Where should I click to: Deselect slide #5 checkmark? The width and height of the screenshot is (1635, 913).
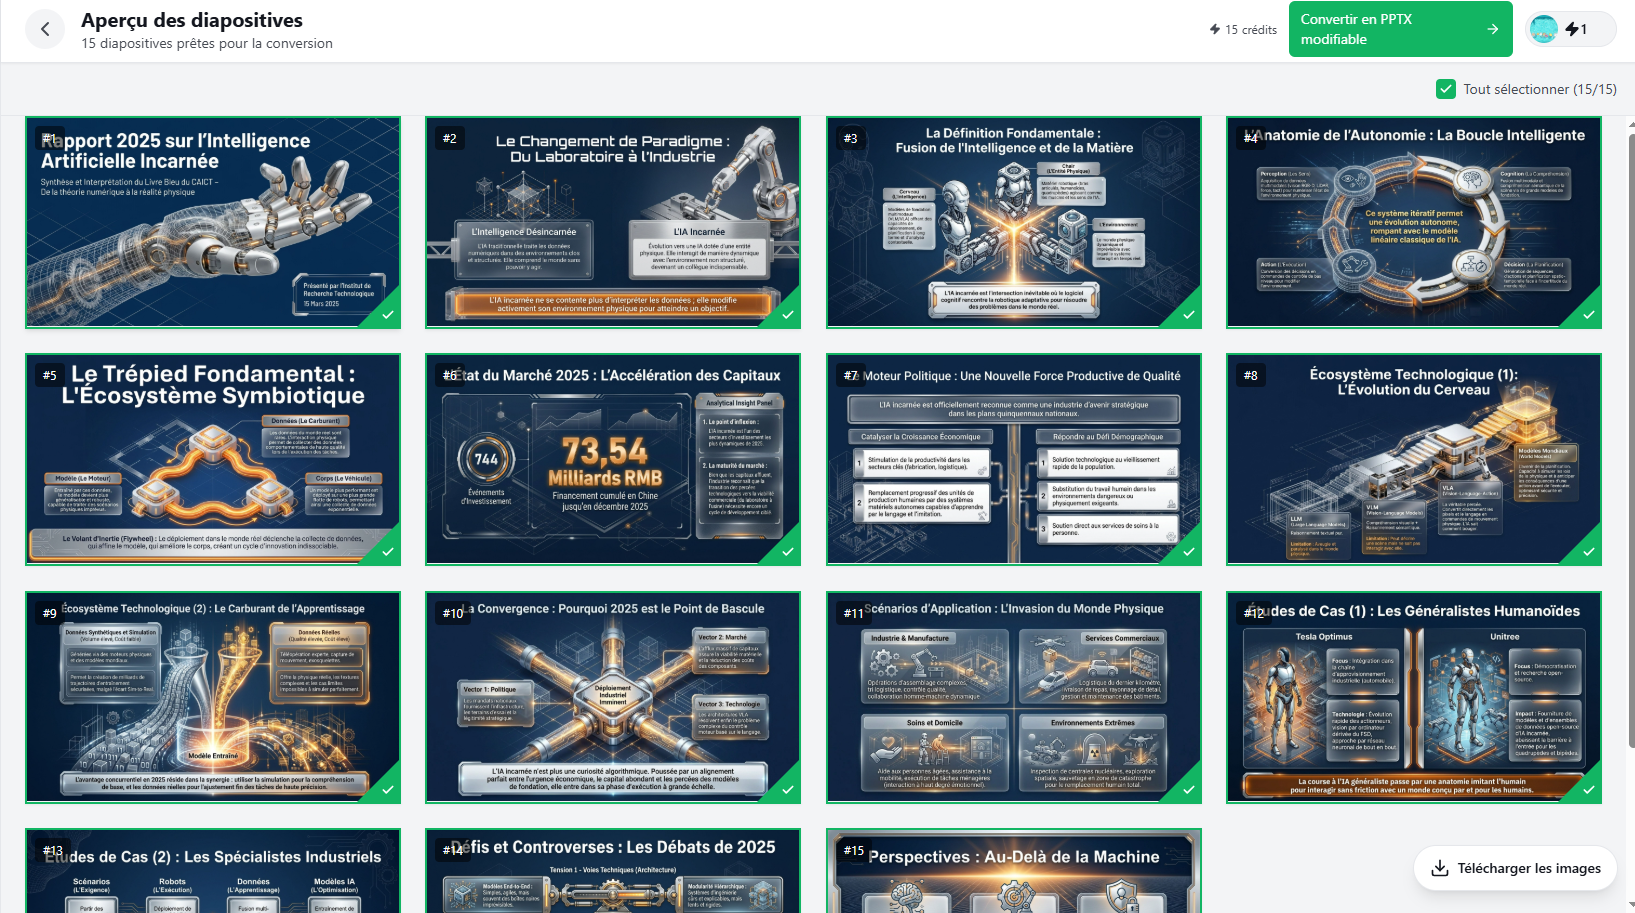click(x=388, y=552)
